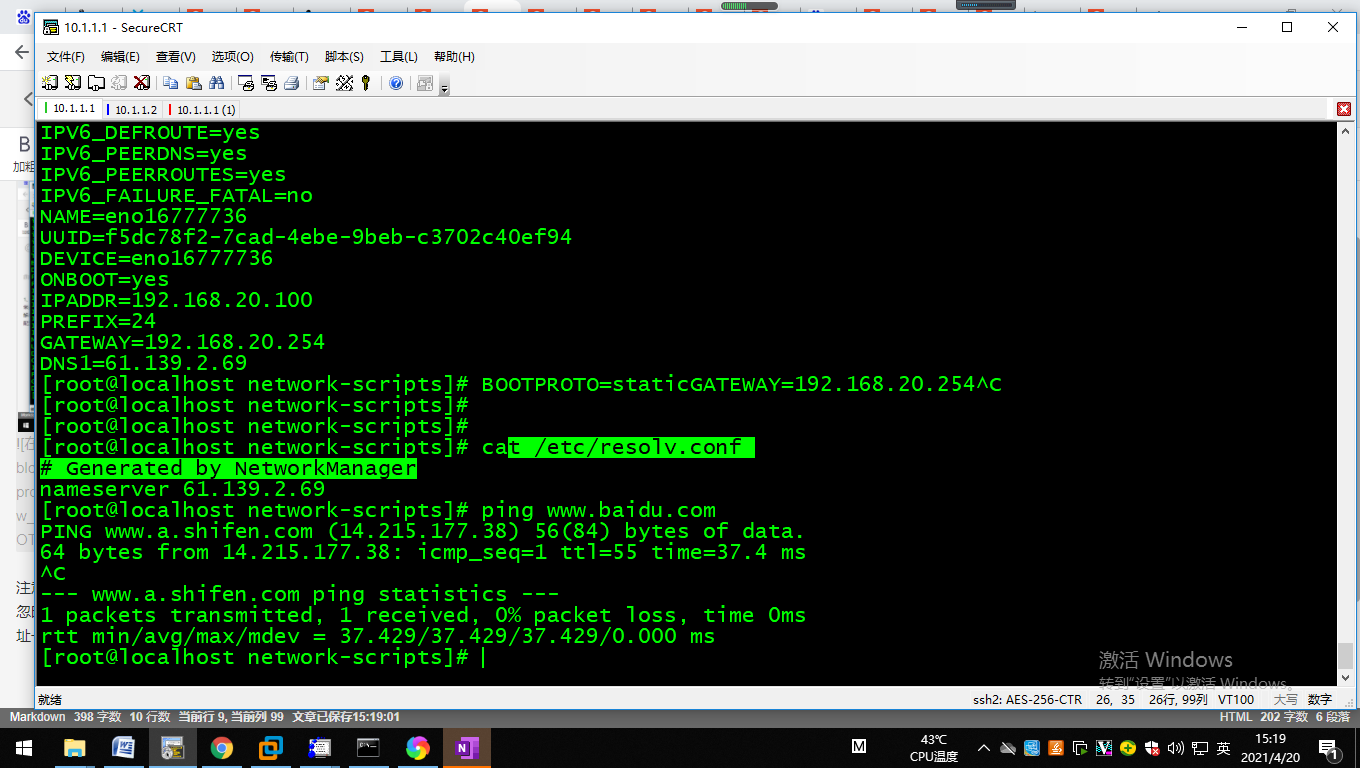The width and height of the screenshot is (1360, 768).
Task: Open Chrome from the taskbar
Action: click(x=222, y=748)
